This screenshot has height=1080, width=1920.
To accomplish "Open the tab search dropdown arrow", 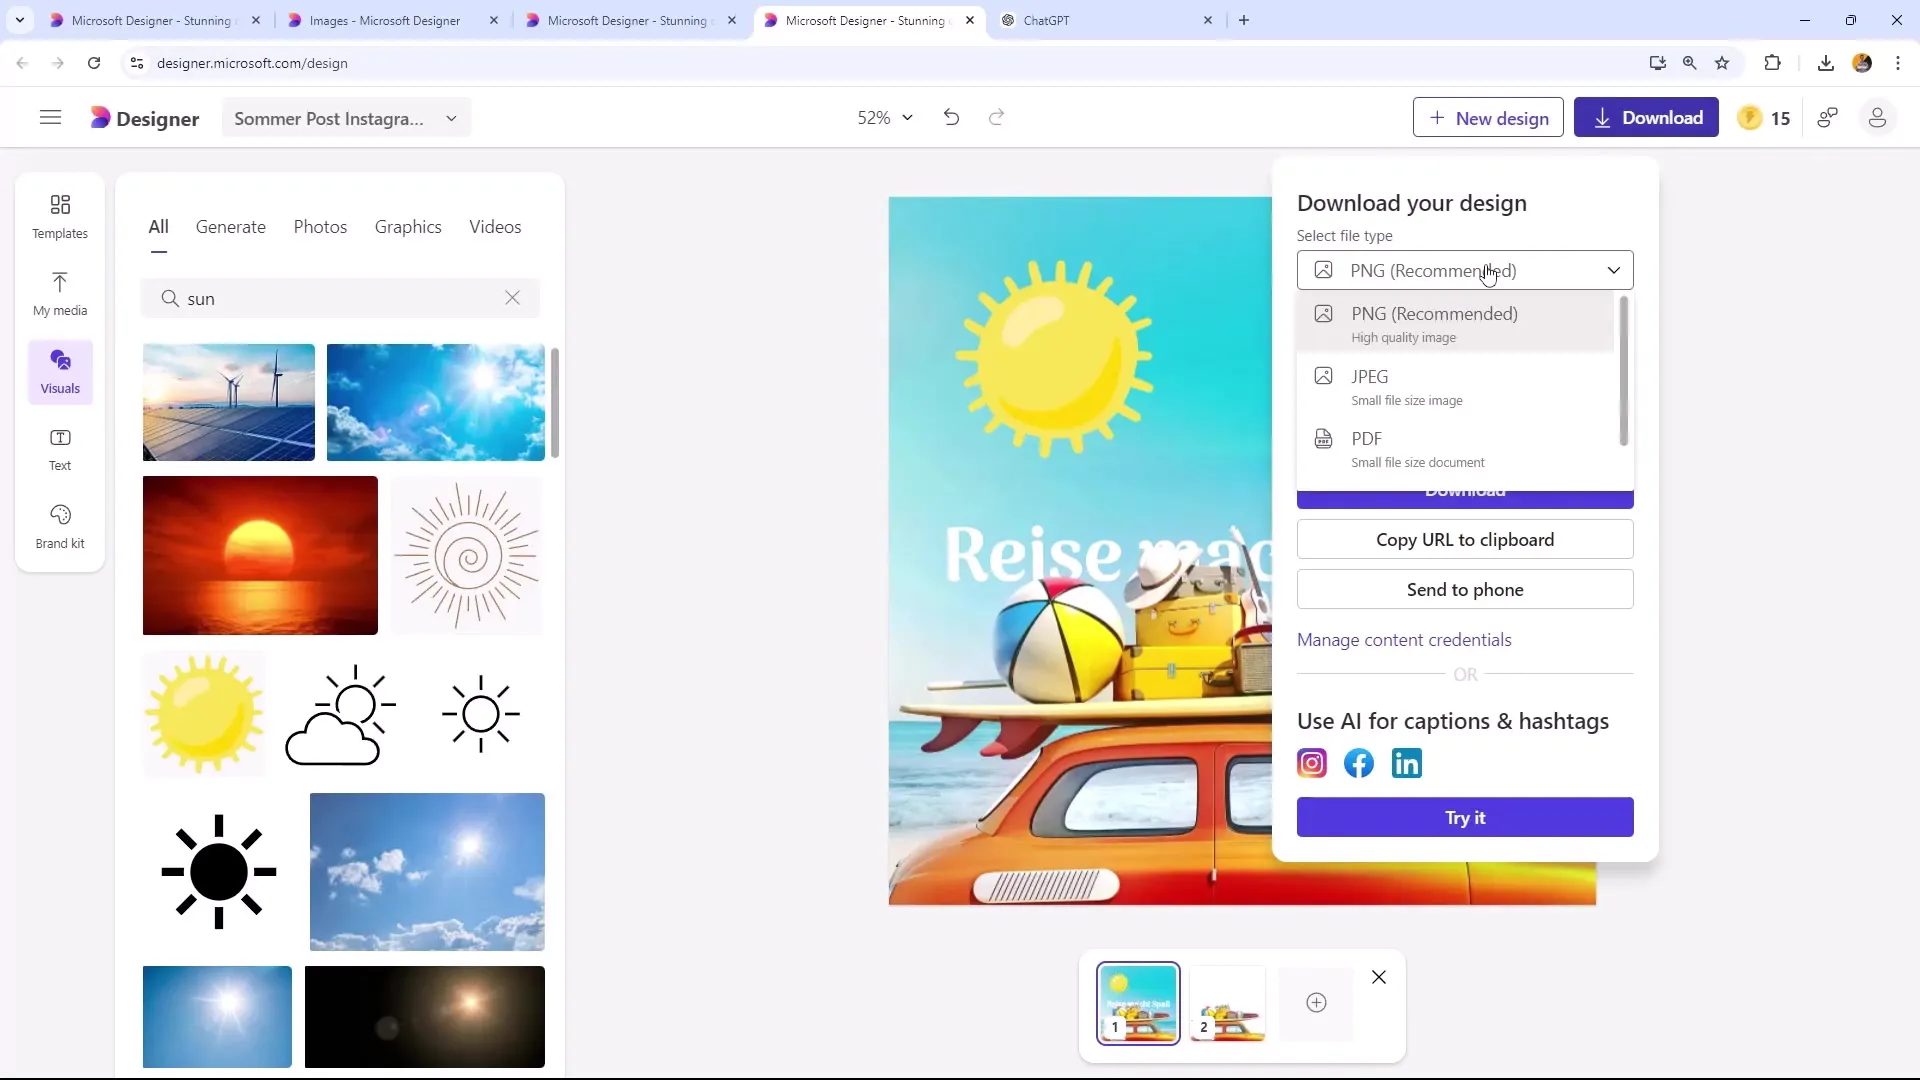I will (20, 20).
